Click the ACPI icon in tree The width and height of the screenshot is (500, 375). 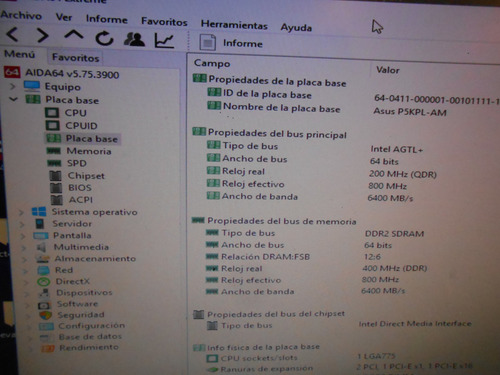click(x=57, y=200)
